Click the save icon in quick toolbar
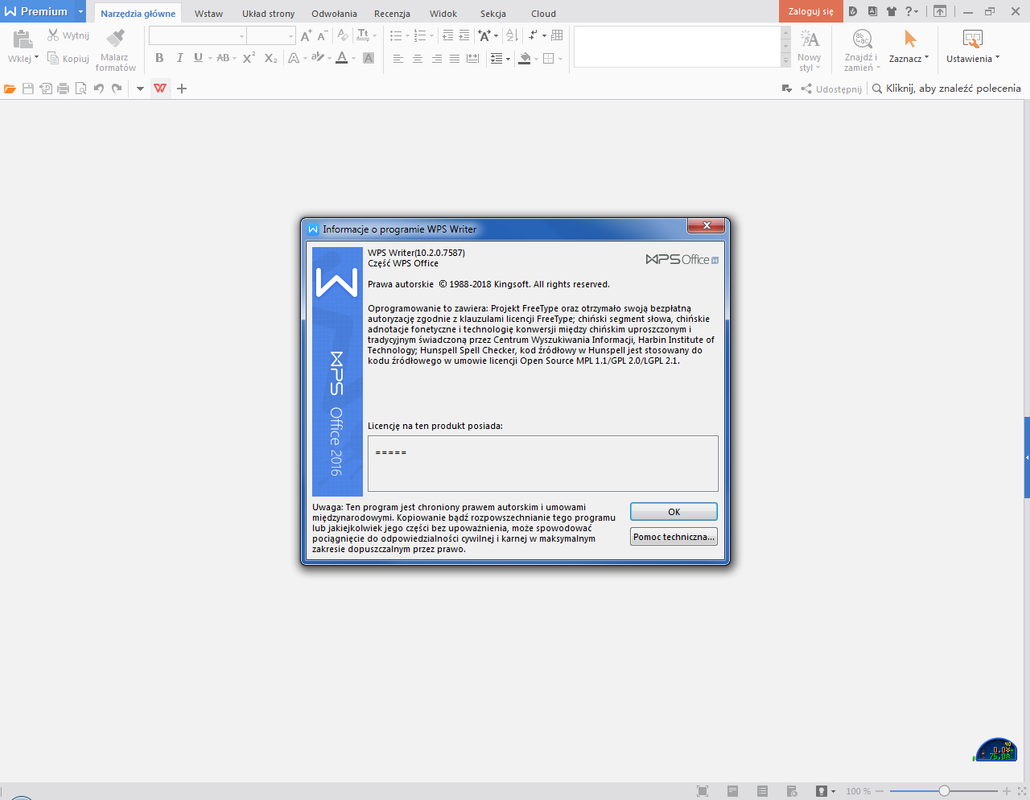Screen dimensions: 1030x800 [x=28, y=89]
